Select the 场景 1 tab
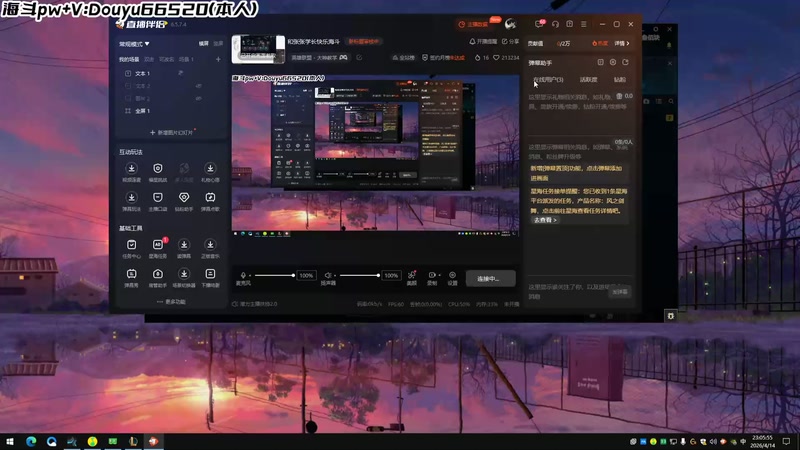Image resolution: width=800 pixels, height=450 pixels. pyautogui.click(x=186, y=60)
